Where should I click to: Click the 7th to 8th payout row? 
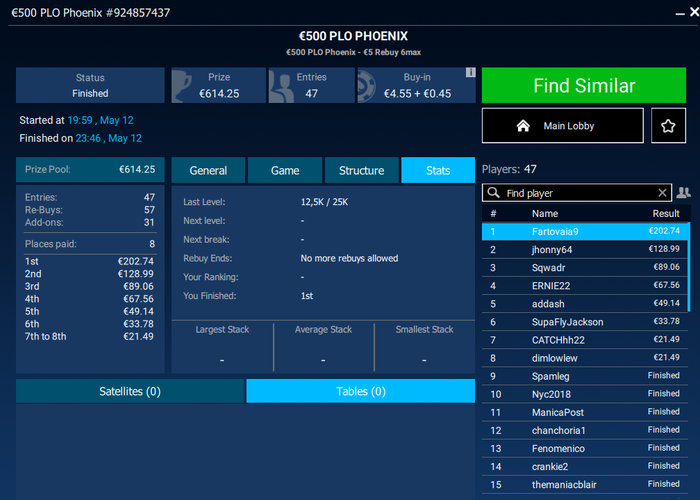coord(89,336)
